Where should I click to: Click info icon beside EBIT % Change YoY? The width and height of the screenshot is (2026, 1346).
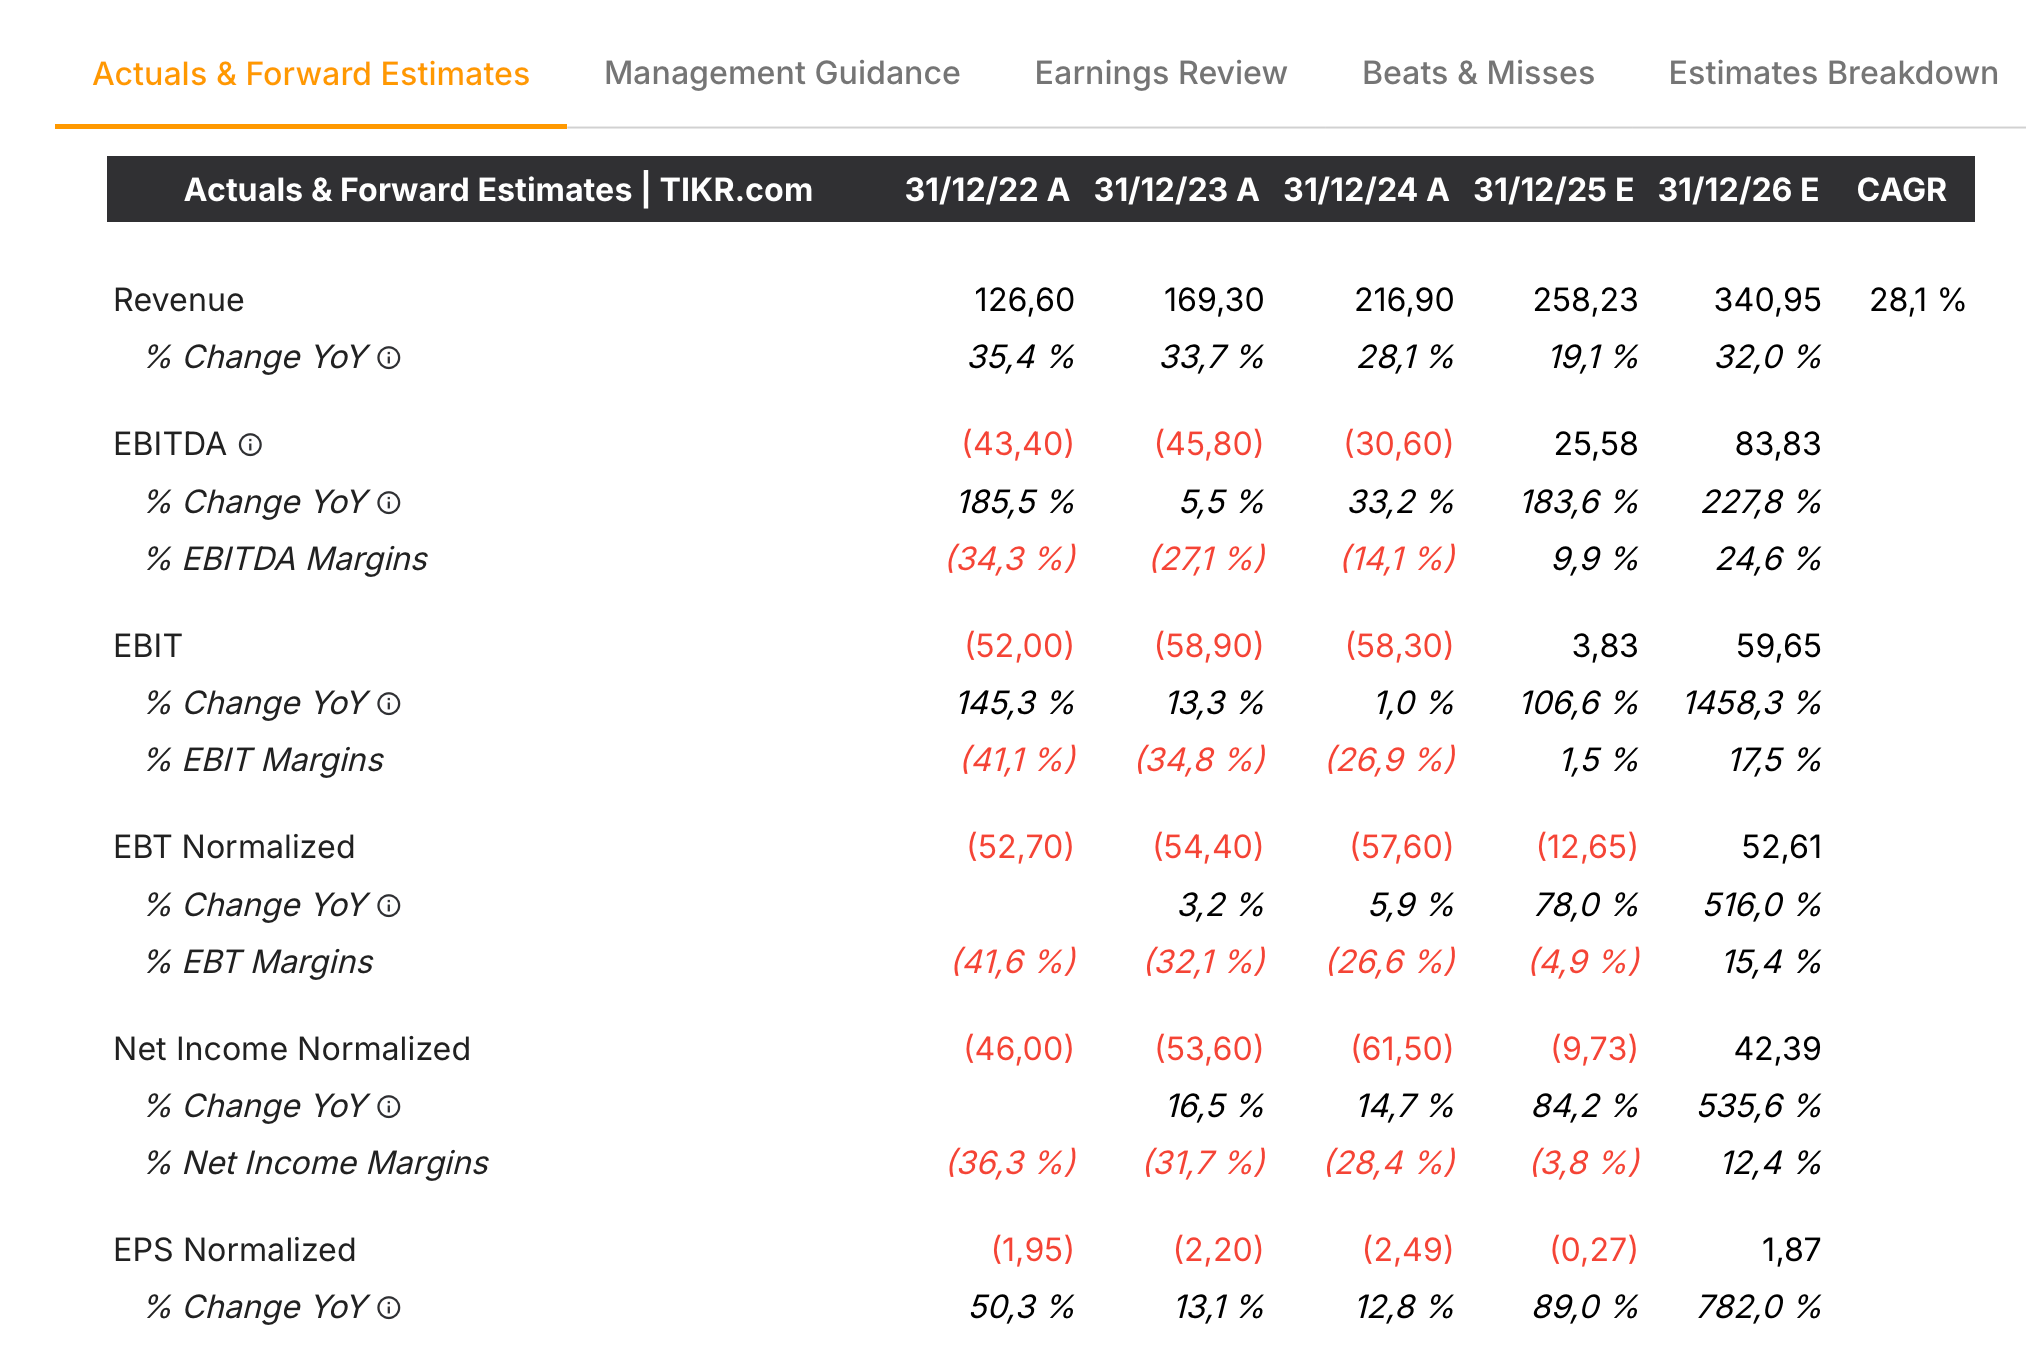point(389,704)
